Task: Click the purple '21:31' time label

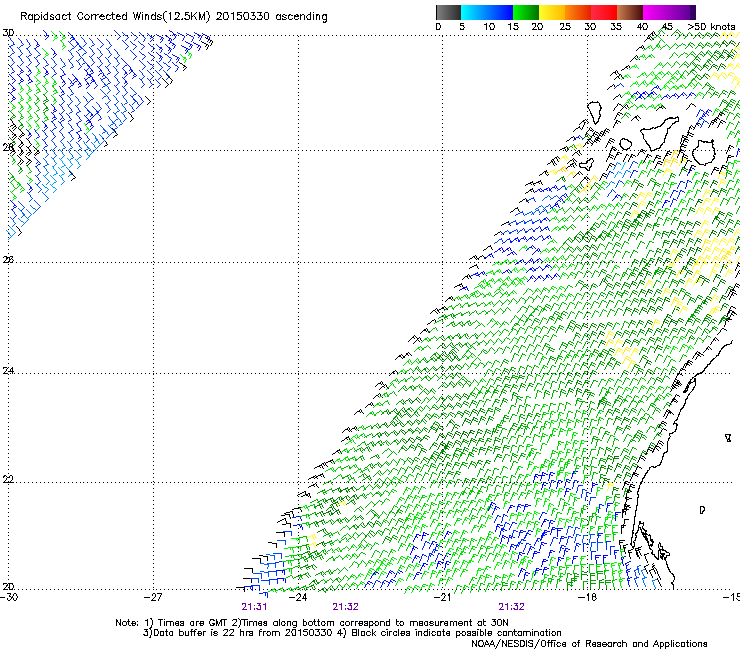Action: [254, 607]
